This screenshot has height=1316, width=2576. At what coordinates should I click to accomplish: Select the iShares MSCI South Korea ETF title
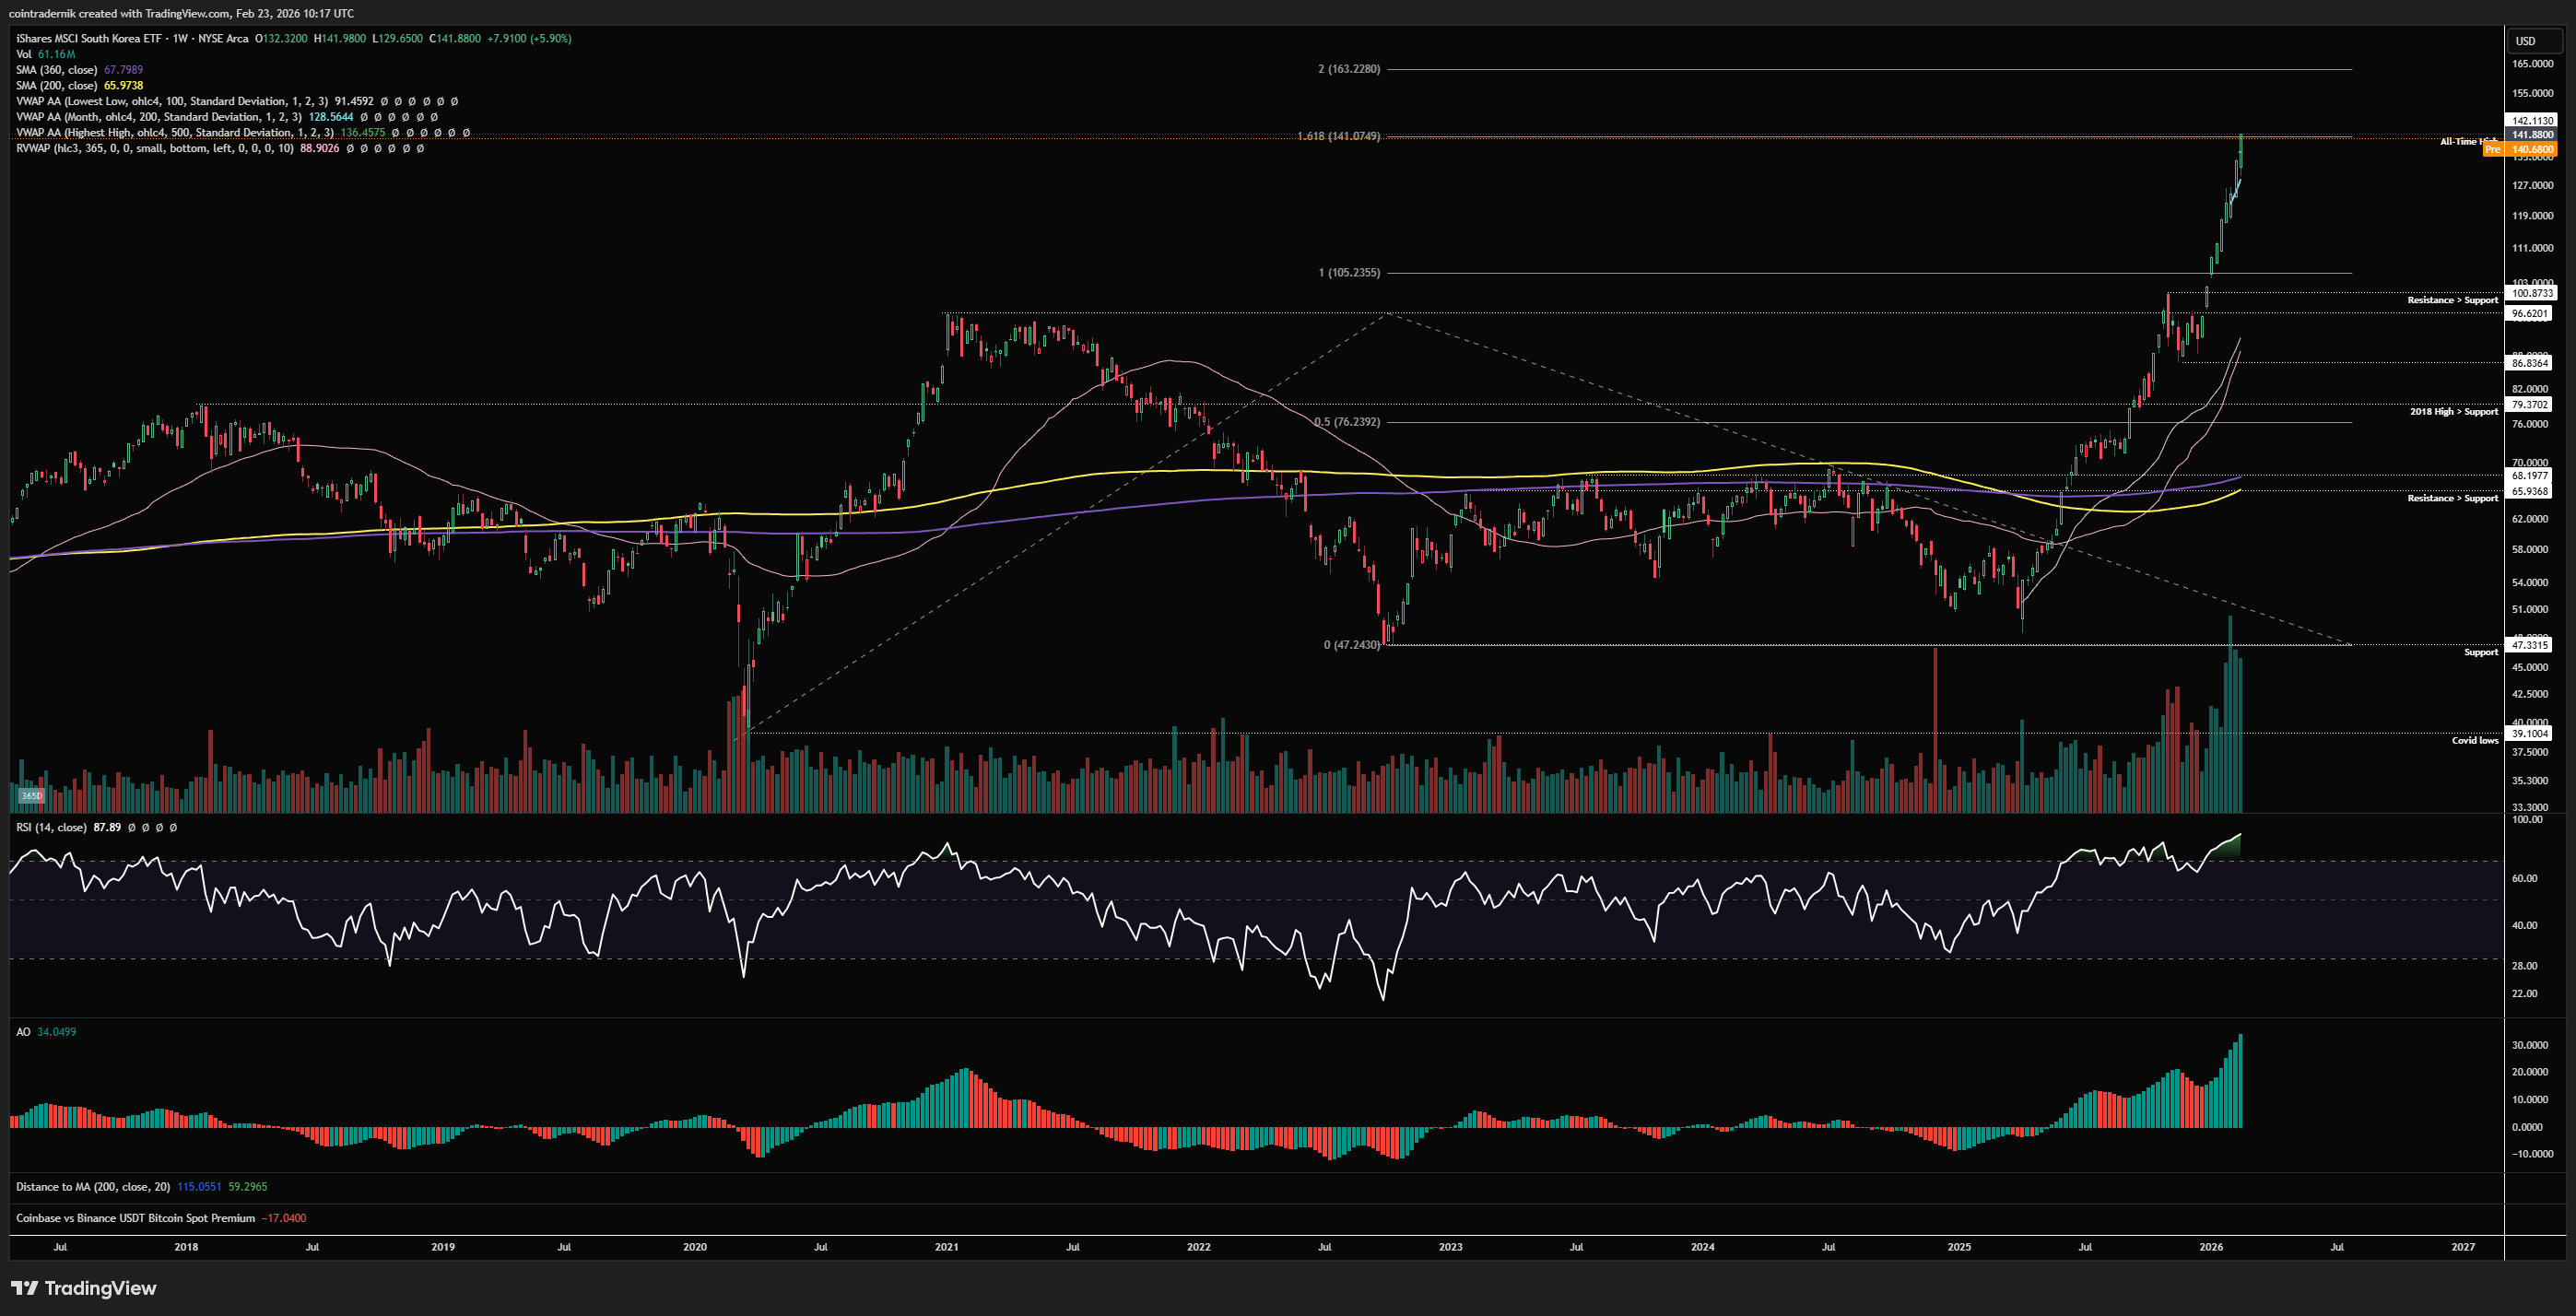89,38
